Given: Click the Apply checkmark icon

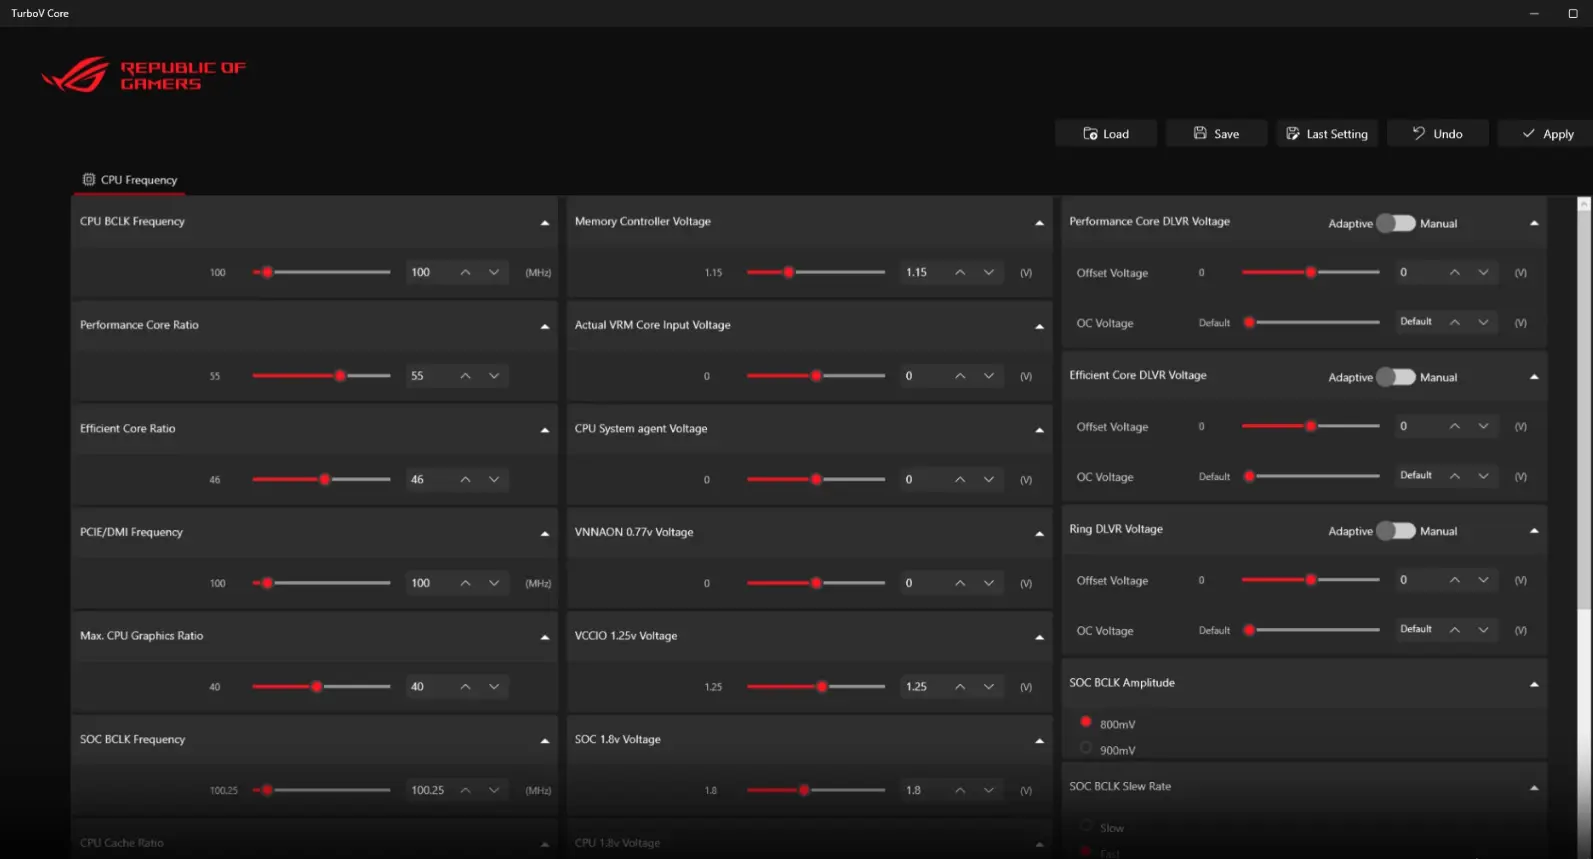Looking at the screenshot, I should (x=1528, y=134).
